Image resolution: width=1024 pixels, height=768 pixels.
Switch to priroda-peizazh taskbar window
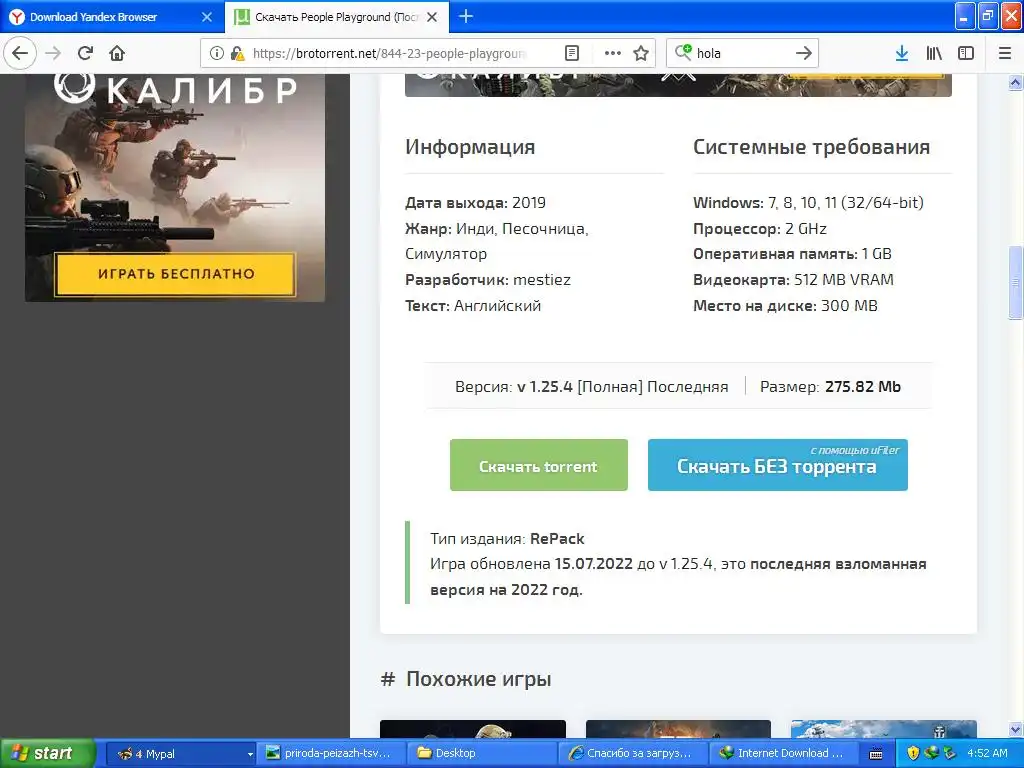330,754
